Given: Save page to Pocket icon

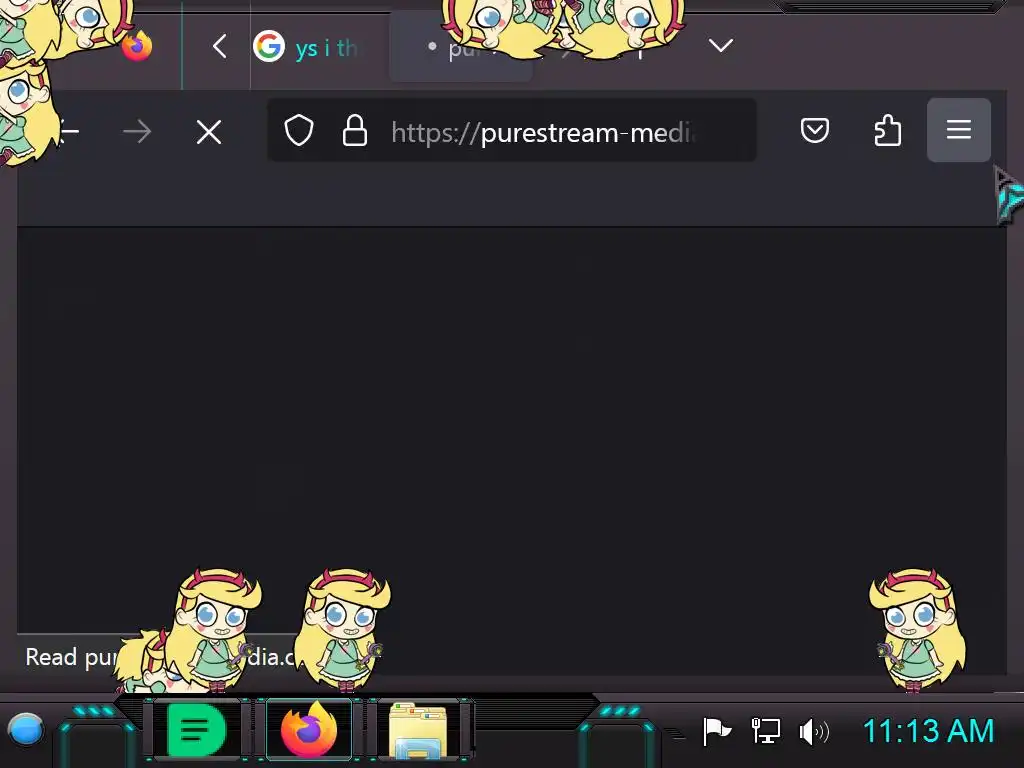Looking at the screenshot, I should tap(815, 130).
